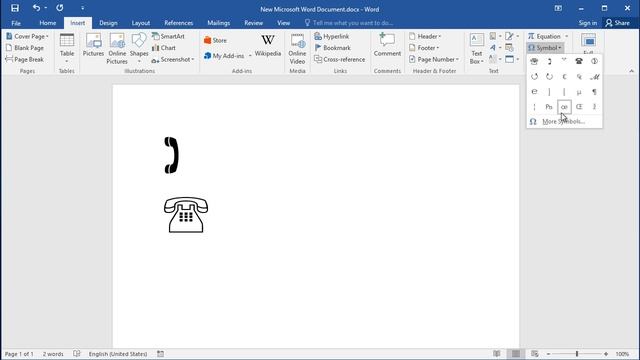The height and width of the screenshot is (360, 640).
Task: Switch to the Design tab
Action: (108, 23)
